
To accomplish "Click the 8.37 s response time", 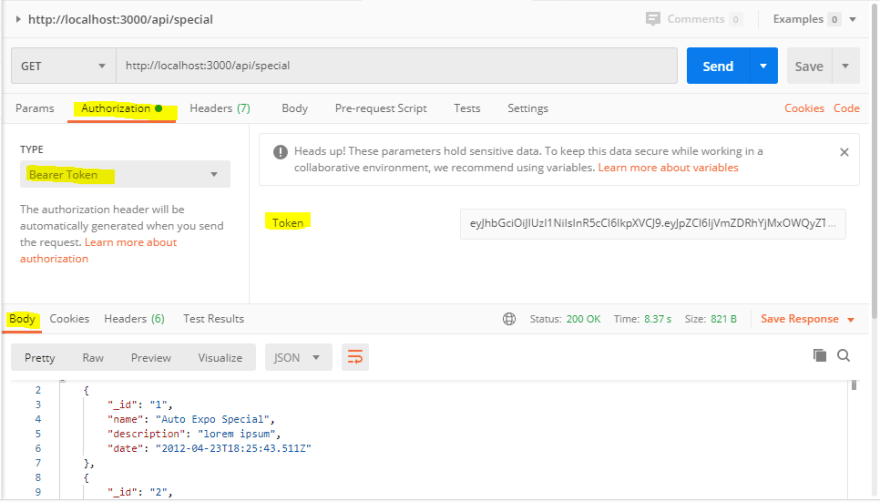I will pyautogui.click(x=658, y=319).
